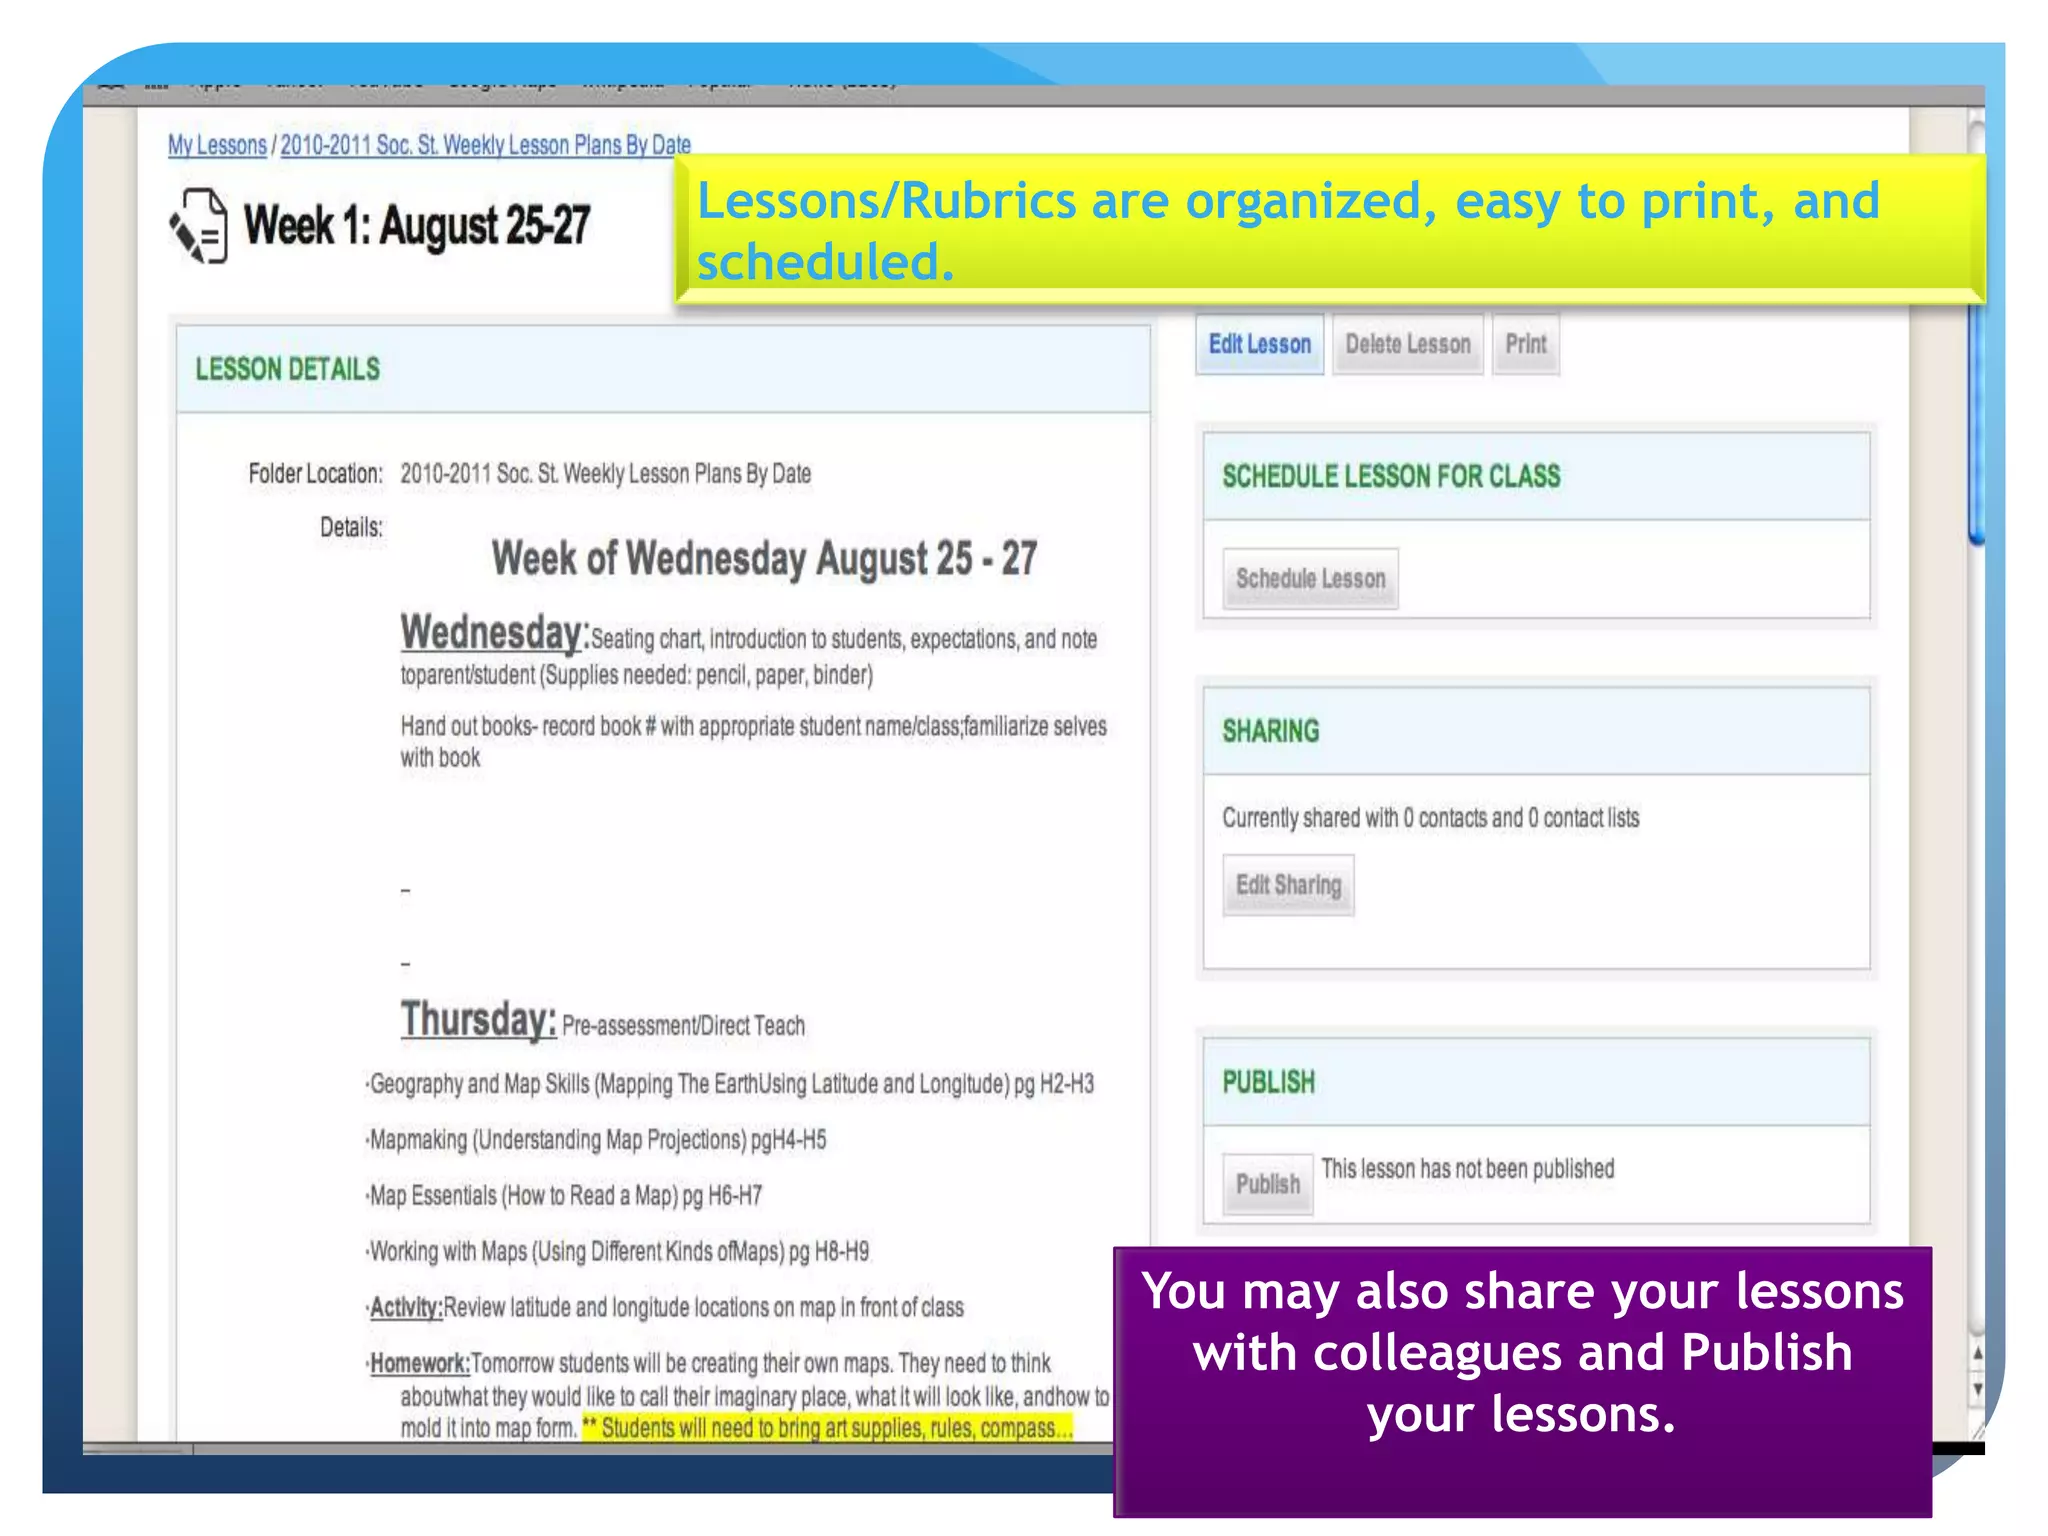
Task: Click 'This lesson has not been published' text
Action: (x=1467, y=1169)
